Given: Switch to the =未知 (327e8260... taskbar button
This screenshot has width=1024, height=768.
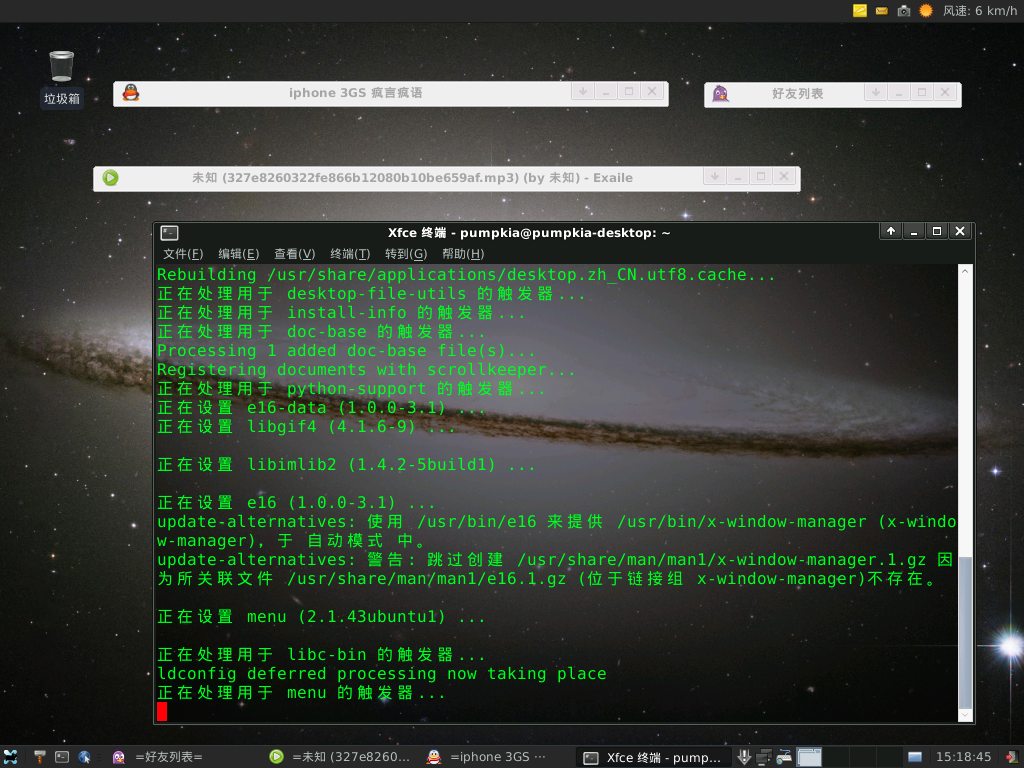Looking at the screenshot, I should point(341,757).
